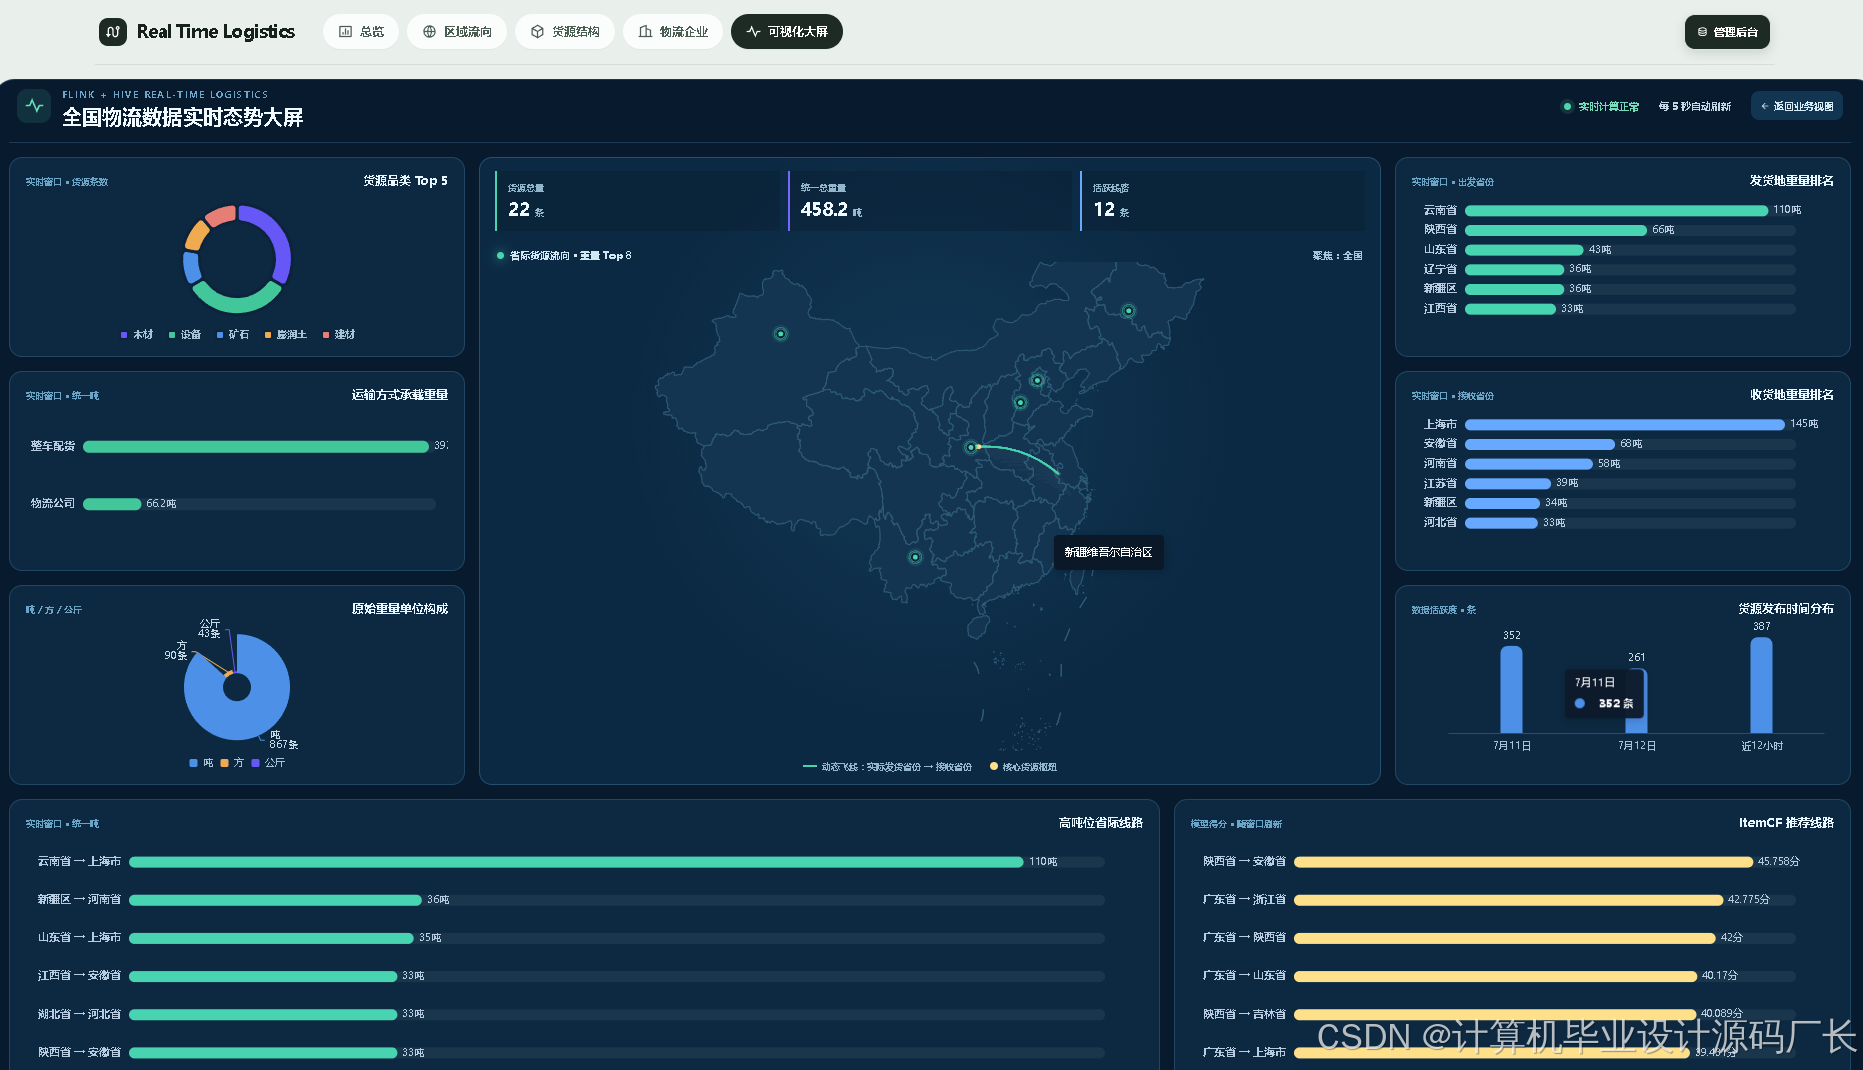Click the Real Time Logistics logo icon

(x=113, y=32)
